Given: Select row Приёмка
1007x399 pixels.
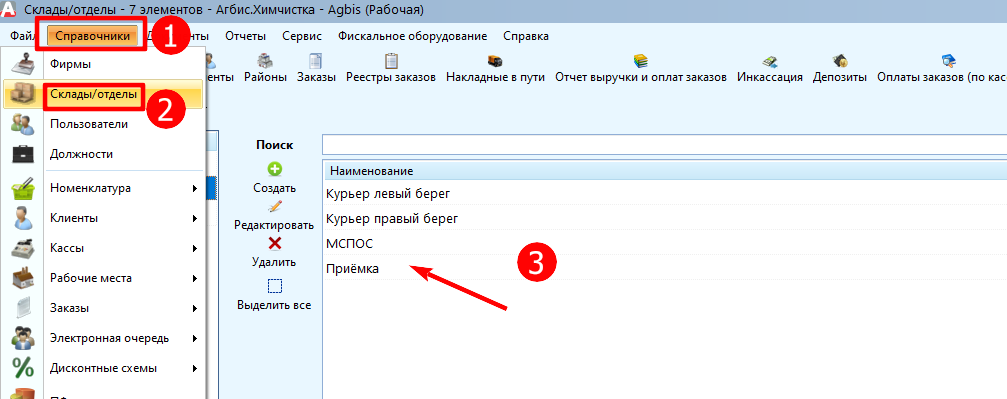Looking at the screenshot, I should (665, 269).
